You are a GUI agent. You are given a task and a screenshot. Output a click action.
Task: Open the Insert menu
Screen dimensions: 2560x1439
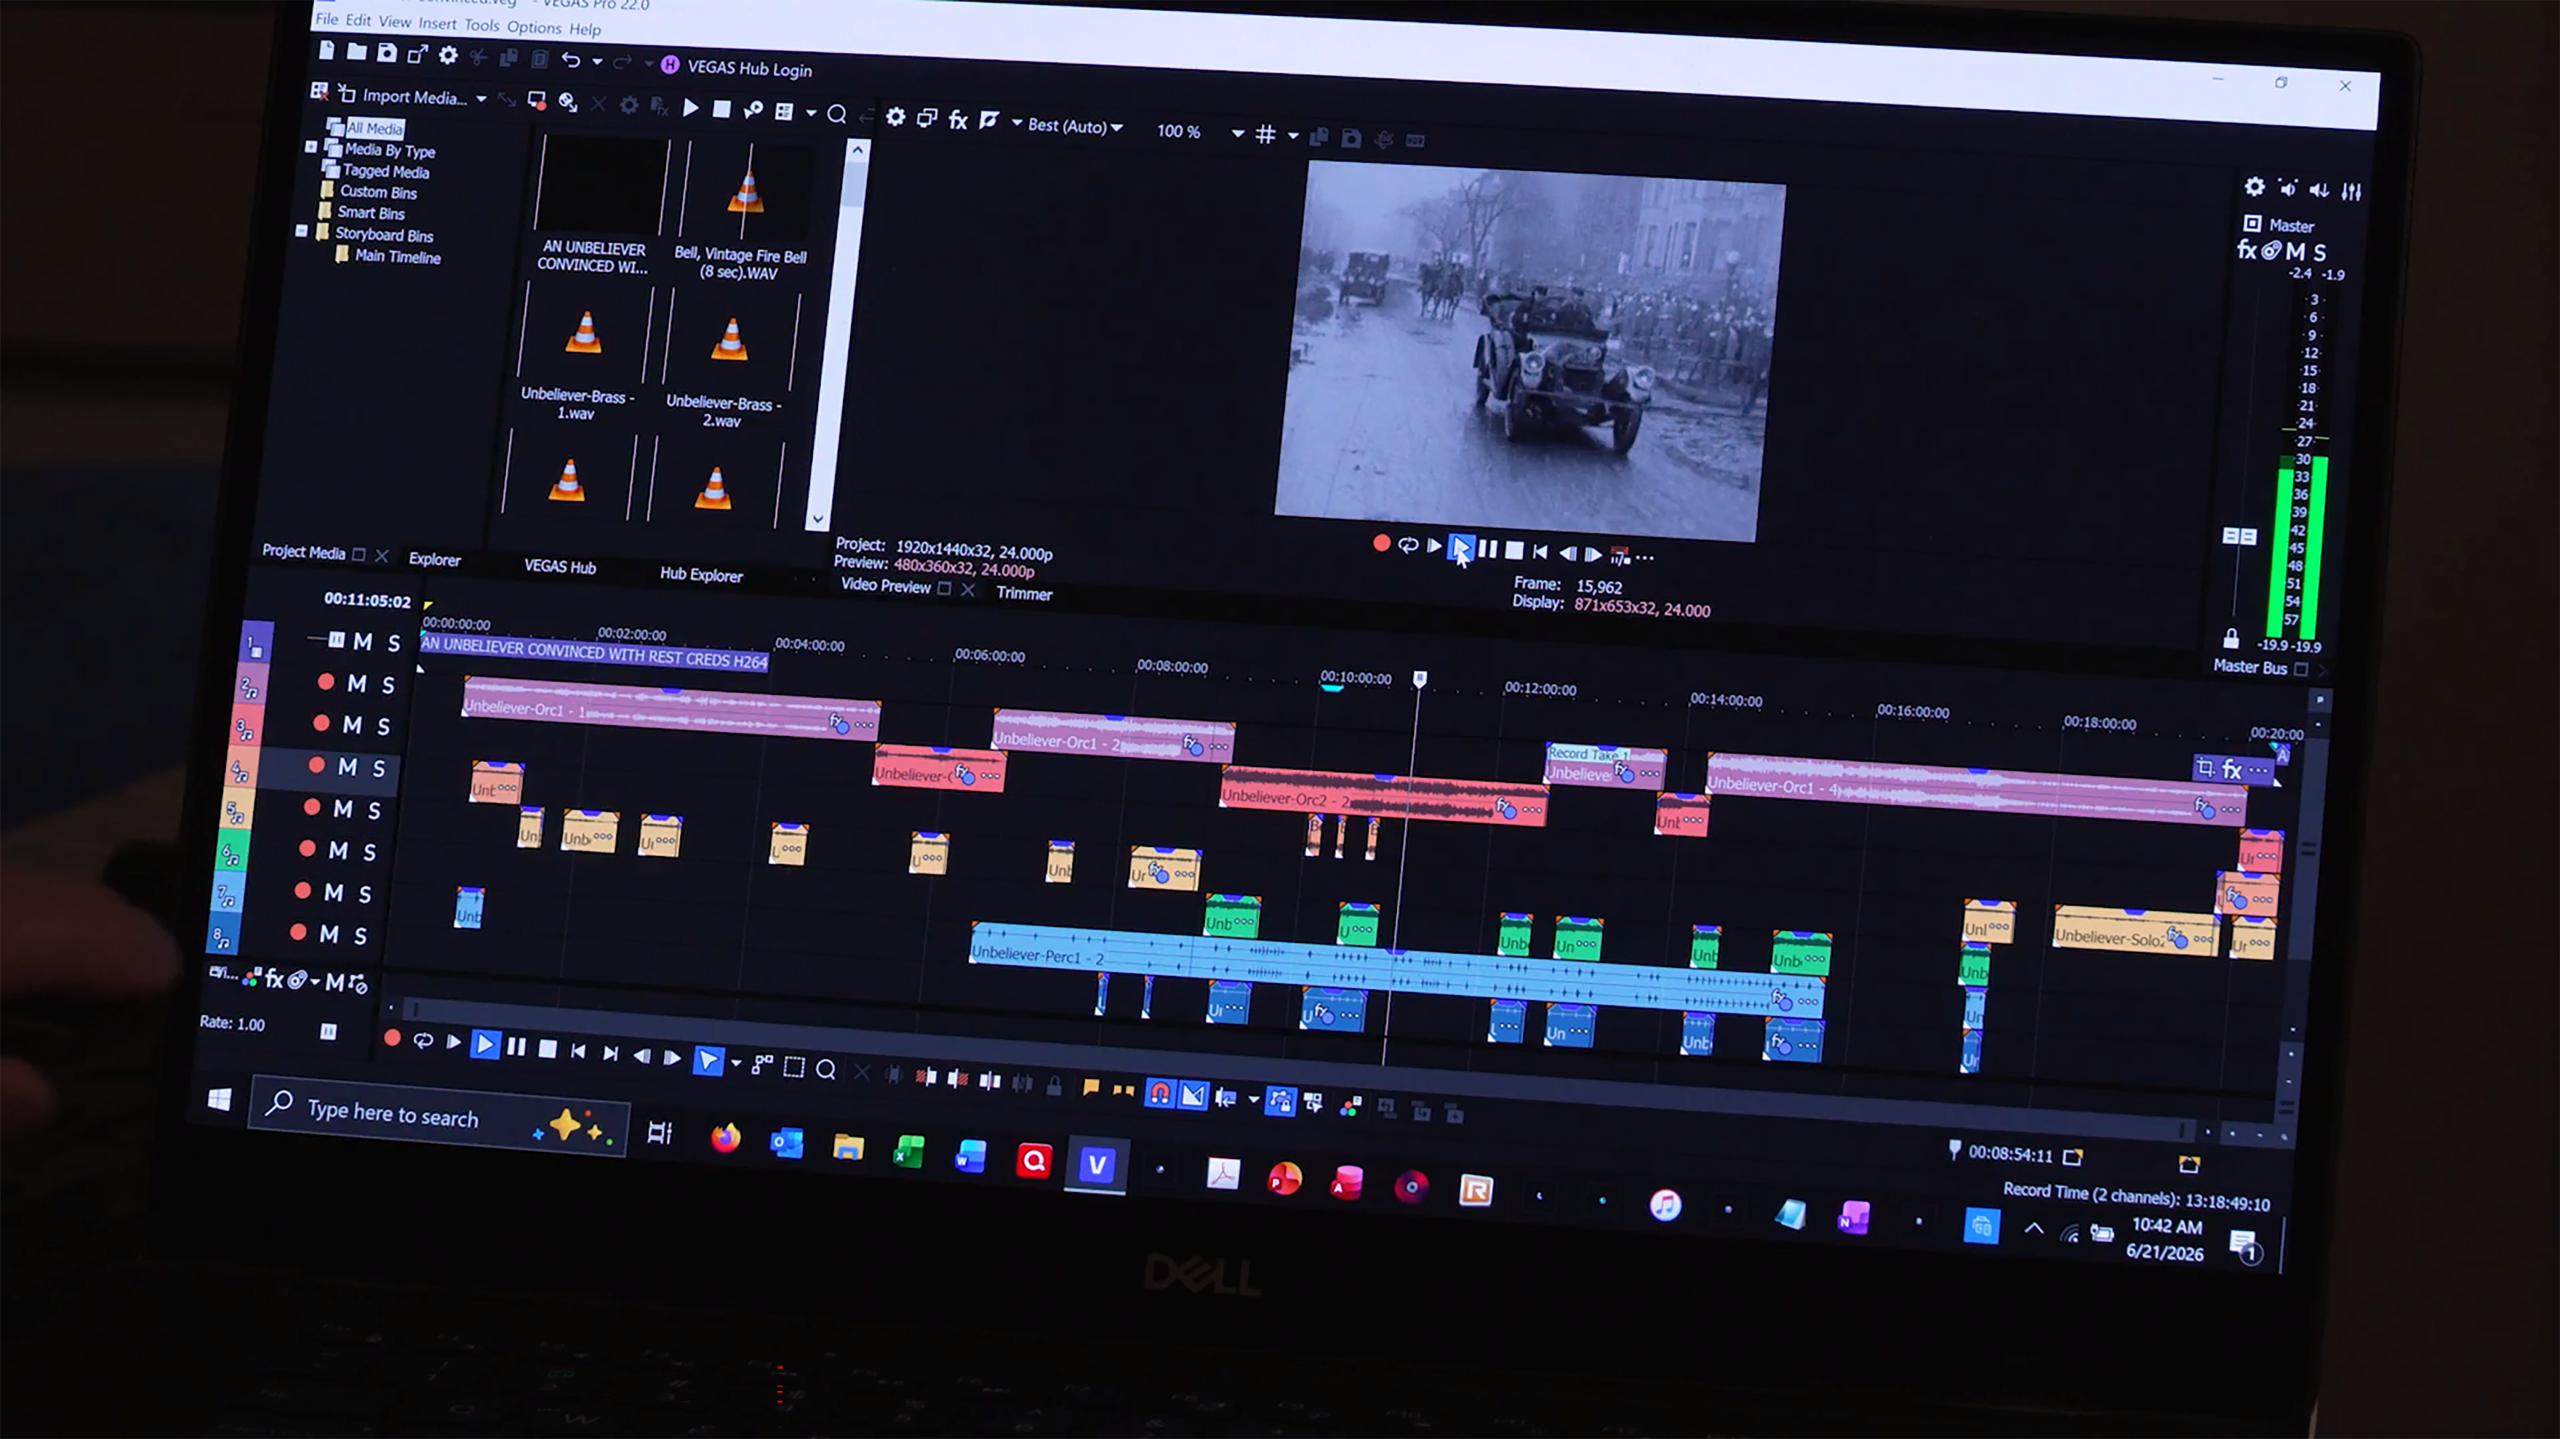coord(437,24)
